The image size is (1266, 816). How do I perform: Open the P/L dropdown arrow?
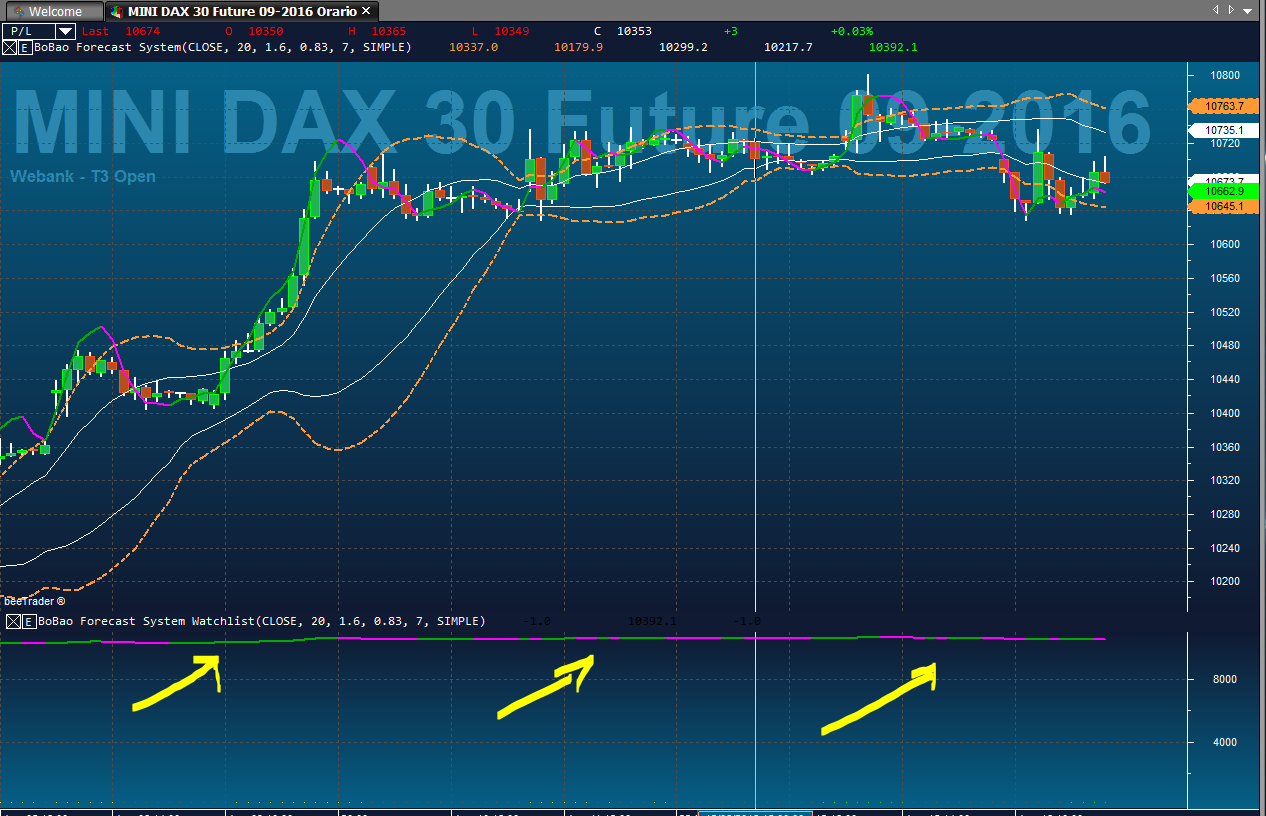tap(66, 31)
